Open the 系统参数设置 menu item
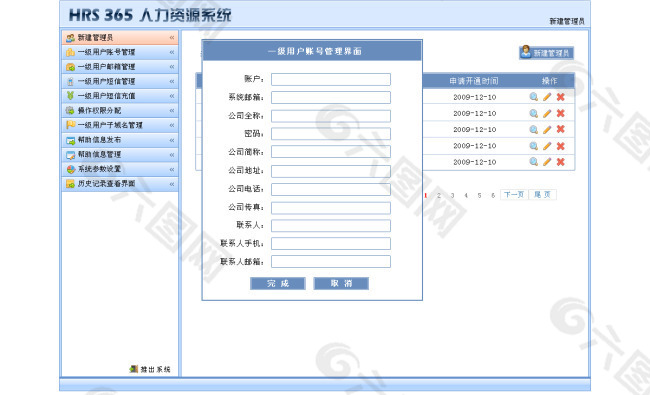This screenshot has height=395, width=650. (120, 169)
